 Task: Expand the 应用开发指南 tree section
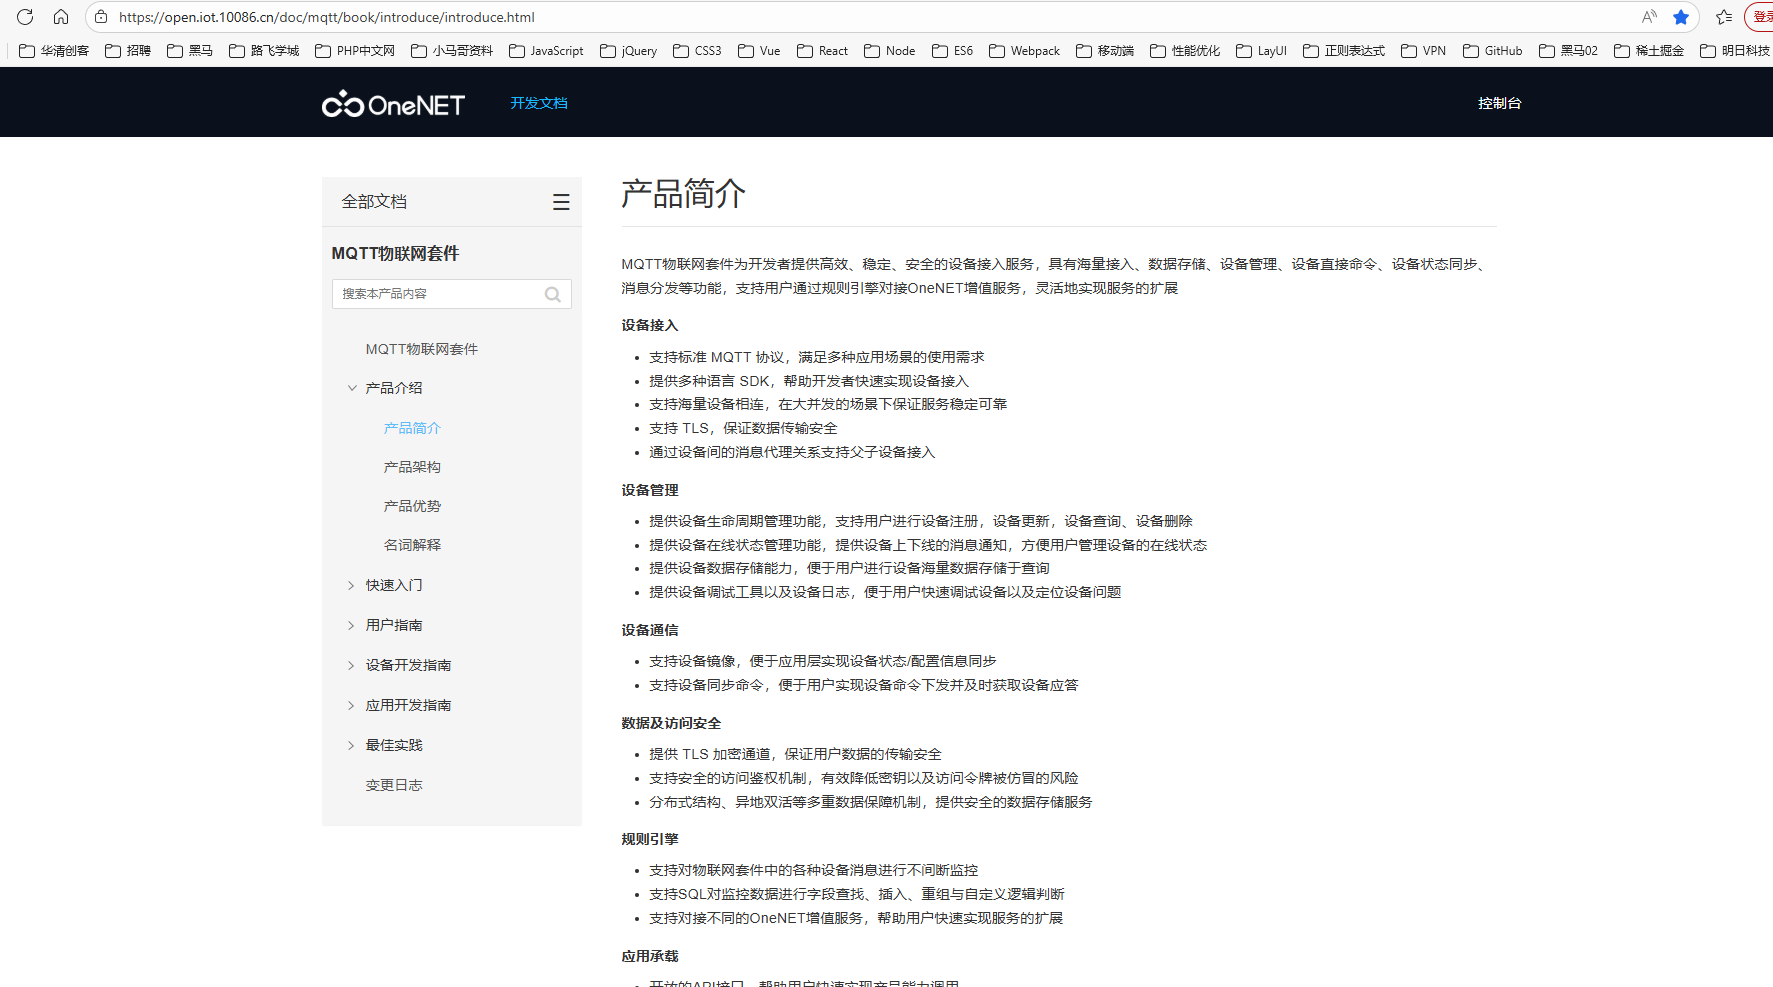(351, 705)
